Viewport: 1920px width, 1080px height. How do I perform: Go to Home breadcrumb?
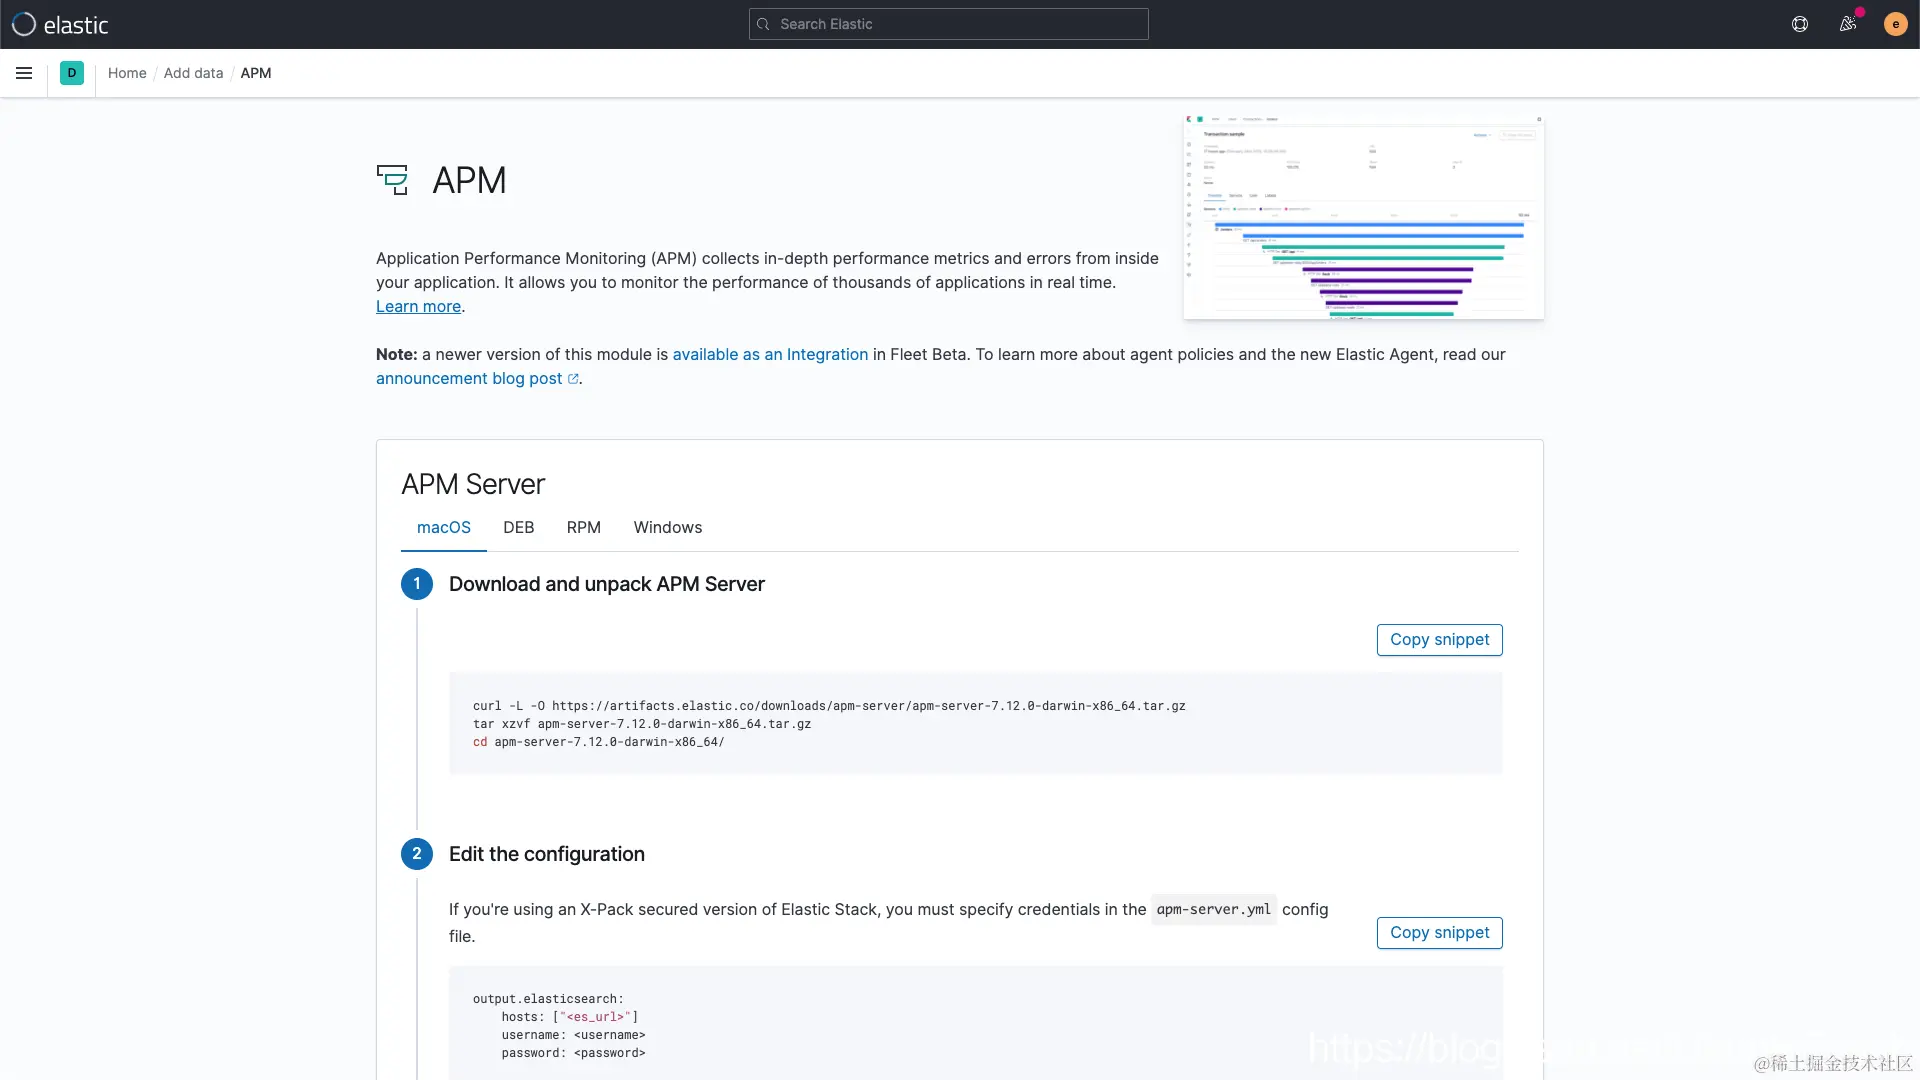(127, 73)
